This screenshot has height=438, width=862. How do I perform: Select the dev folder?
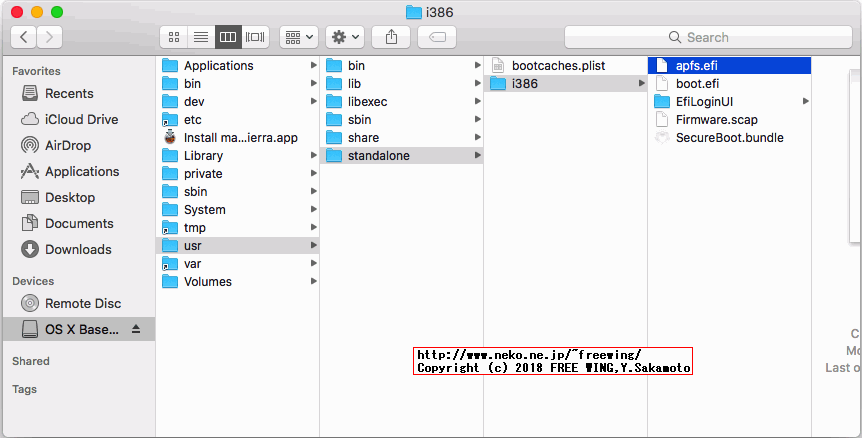237,102
